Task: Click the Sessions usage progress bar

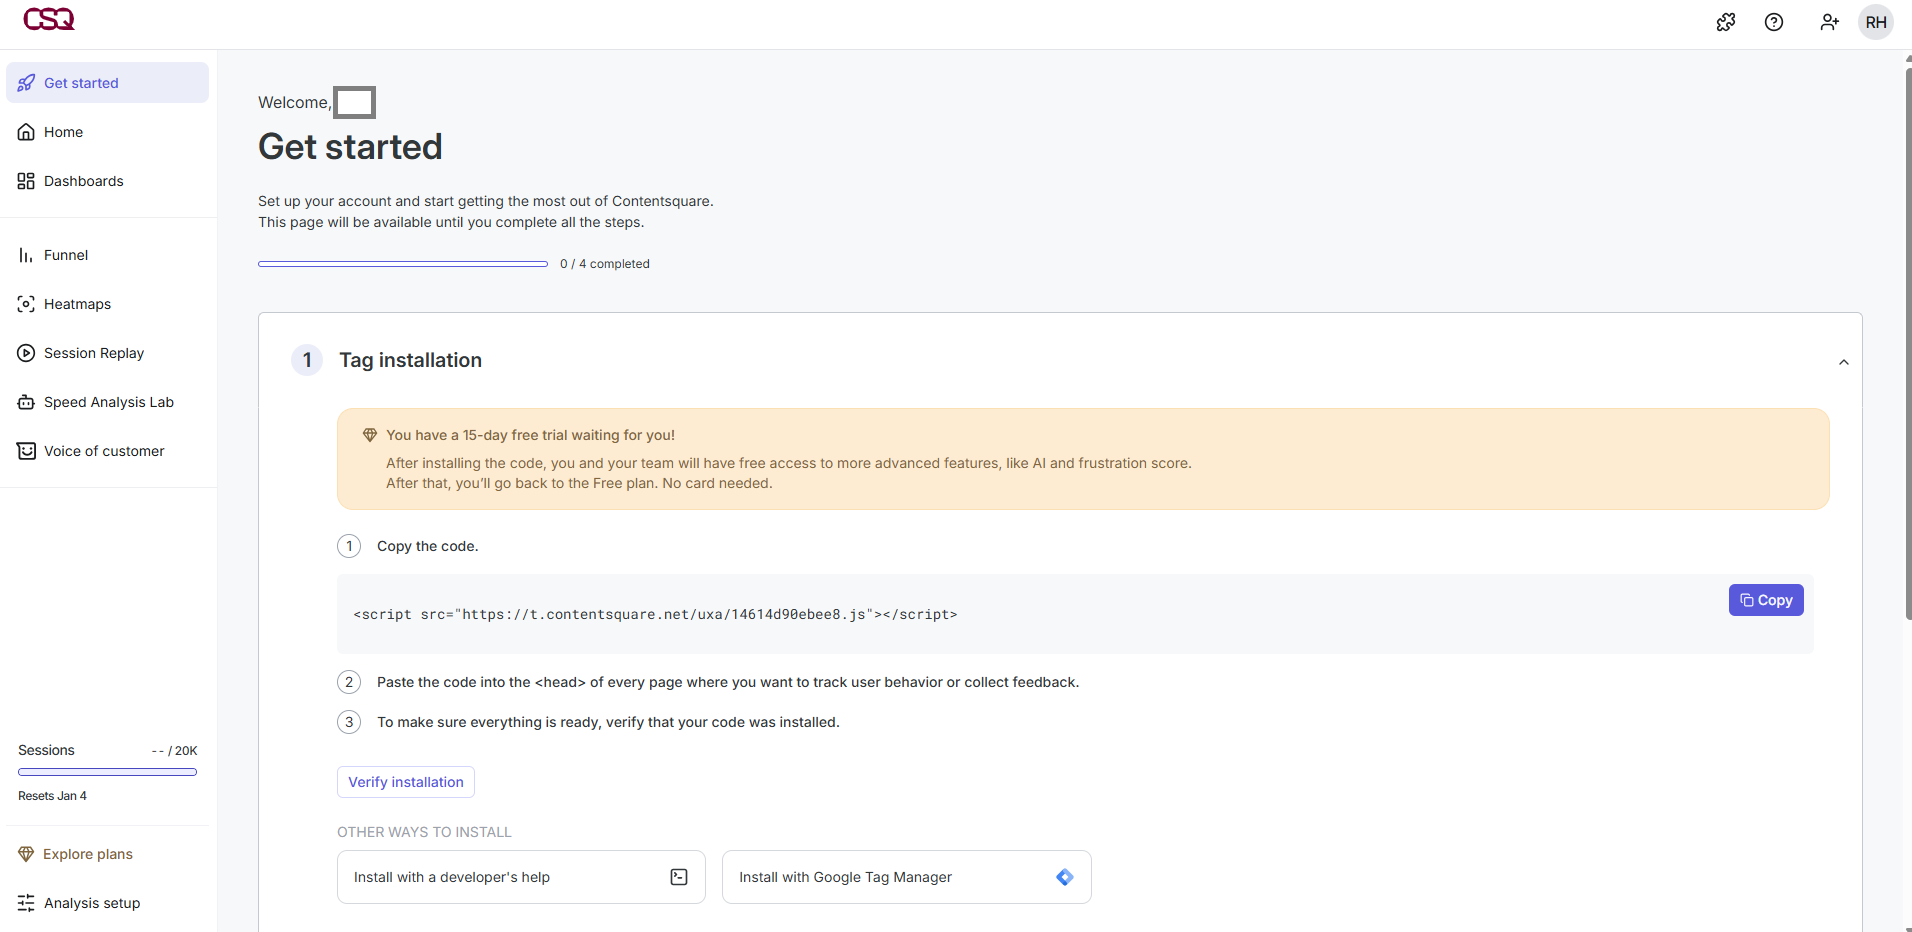Action: click(x=107, y=772)
